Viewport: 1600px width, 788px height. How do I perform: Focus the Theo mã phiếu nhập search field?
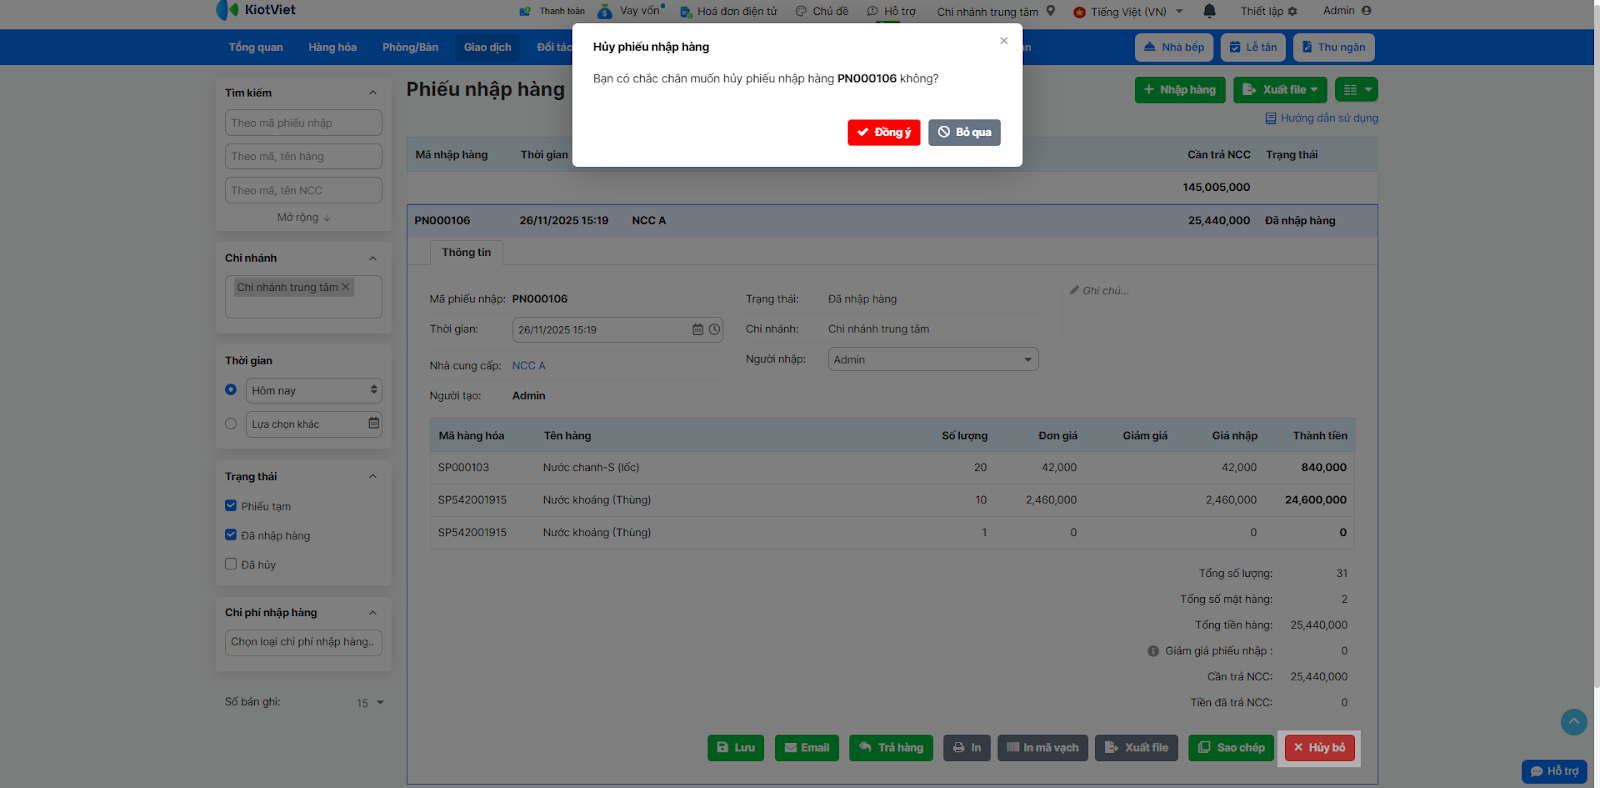click(x=304, y=123)
